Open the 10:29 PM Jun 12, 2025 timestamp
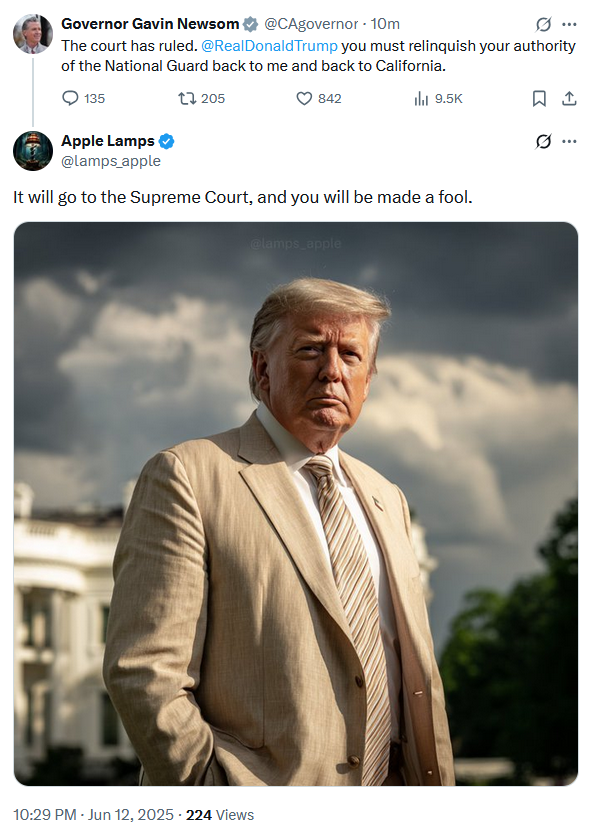 93,815
